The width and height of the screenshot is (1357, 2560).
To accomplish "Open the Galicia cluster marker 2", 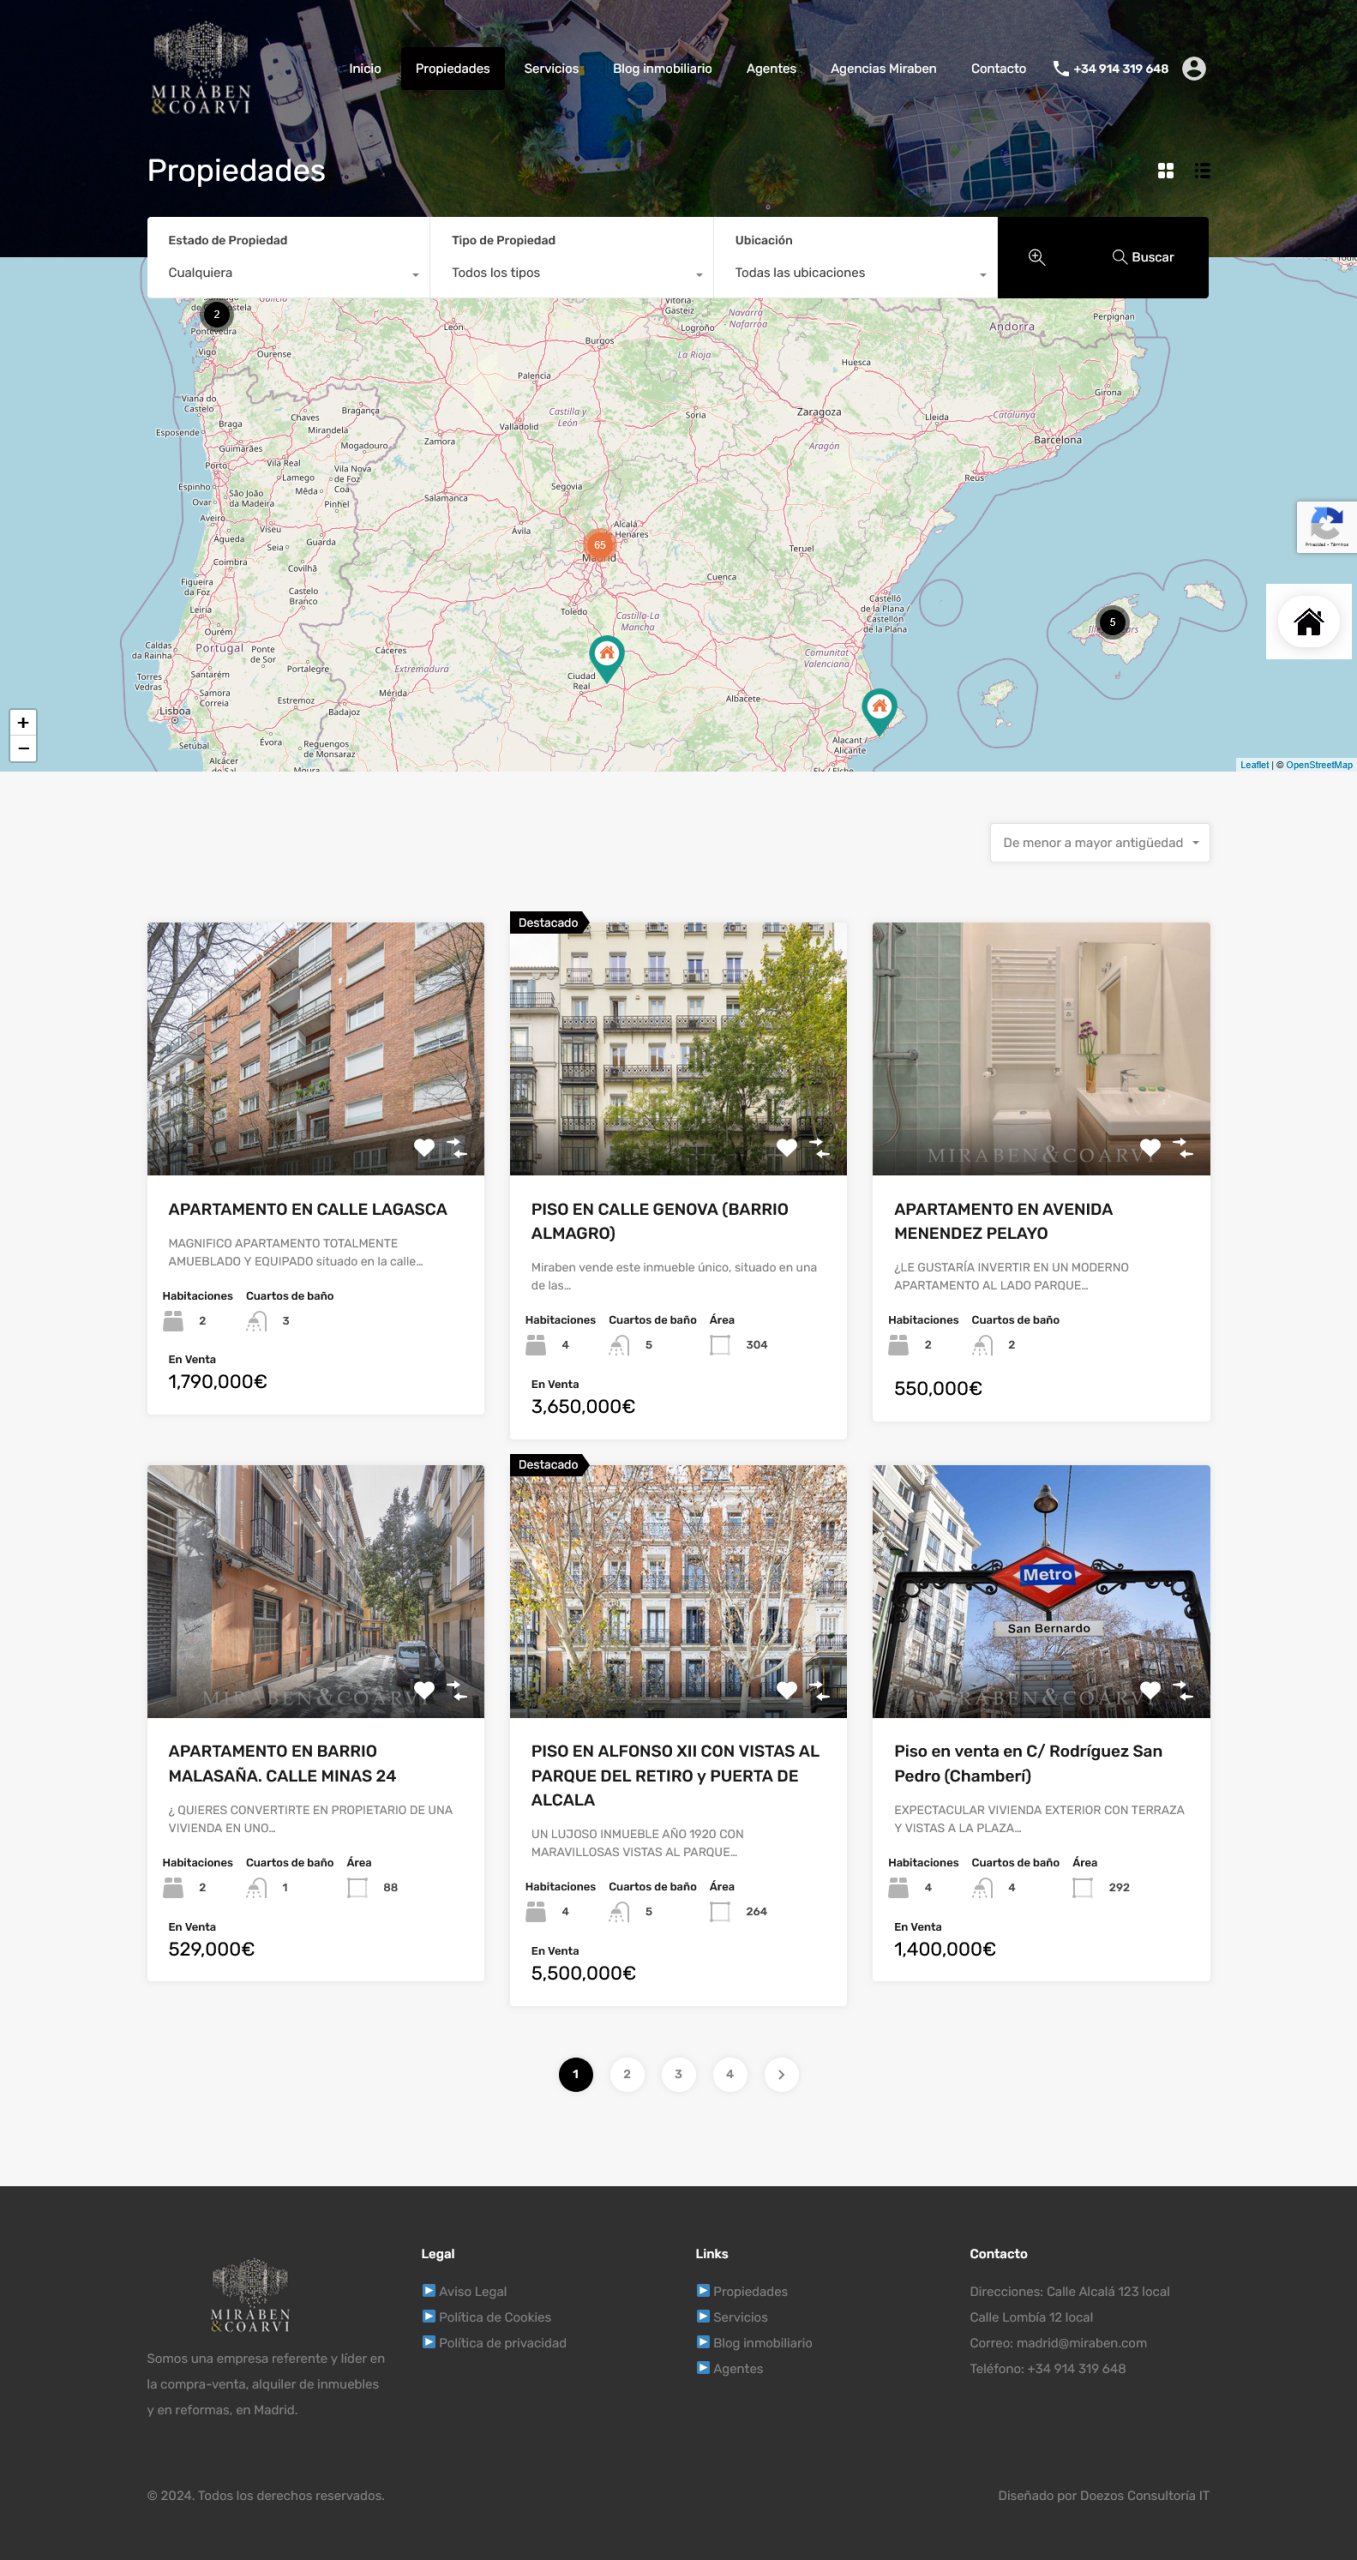I will pos(217,314).
